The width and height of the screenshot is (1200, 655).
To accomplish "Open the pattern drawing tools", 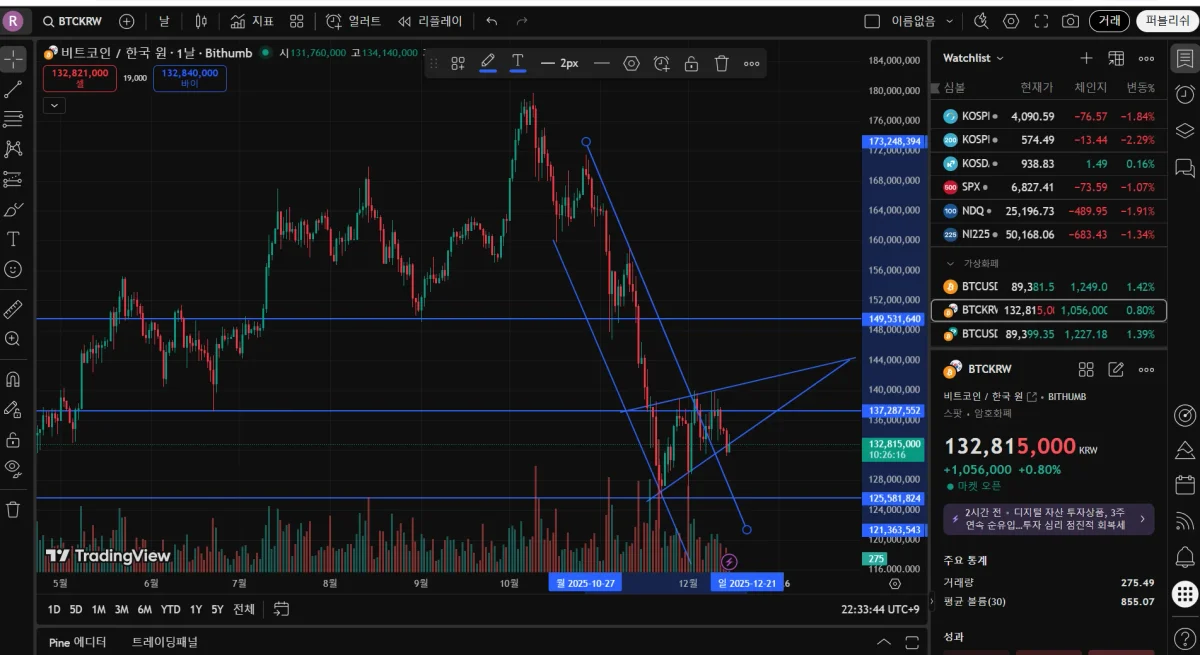I will (x=13, y=149).
